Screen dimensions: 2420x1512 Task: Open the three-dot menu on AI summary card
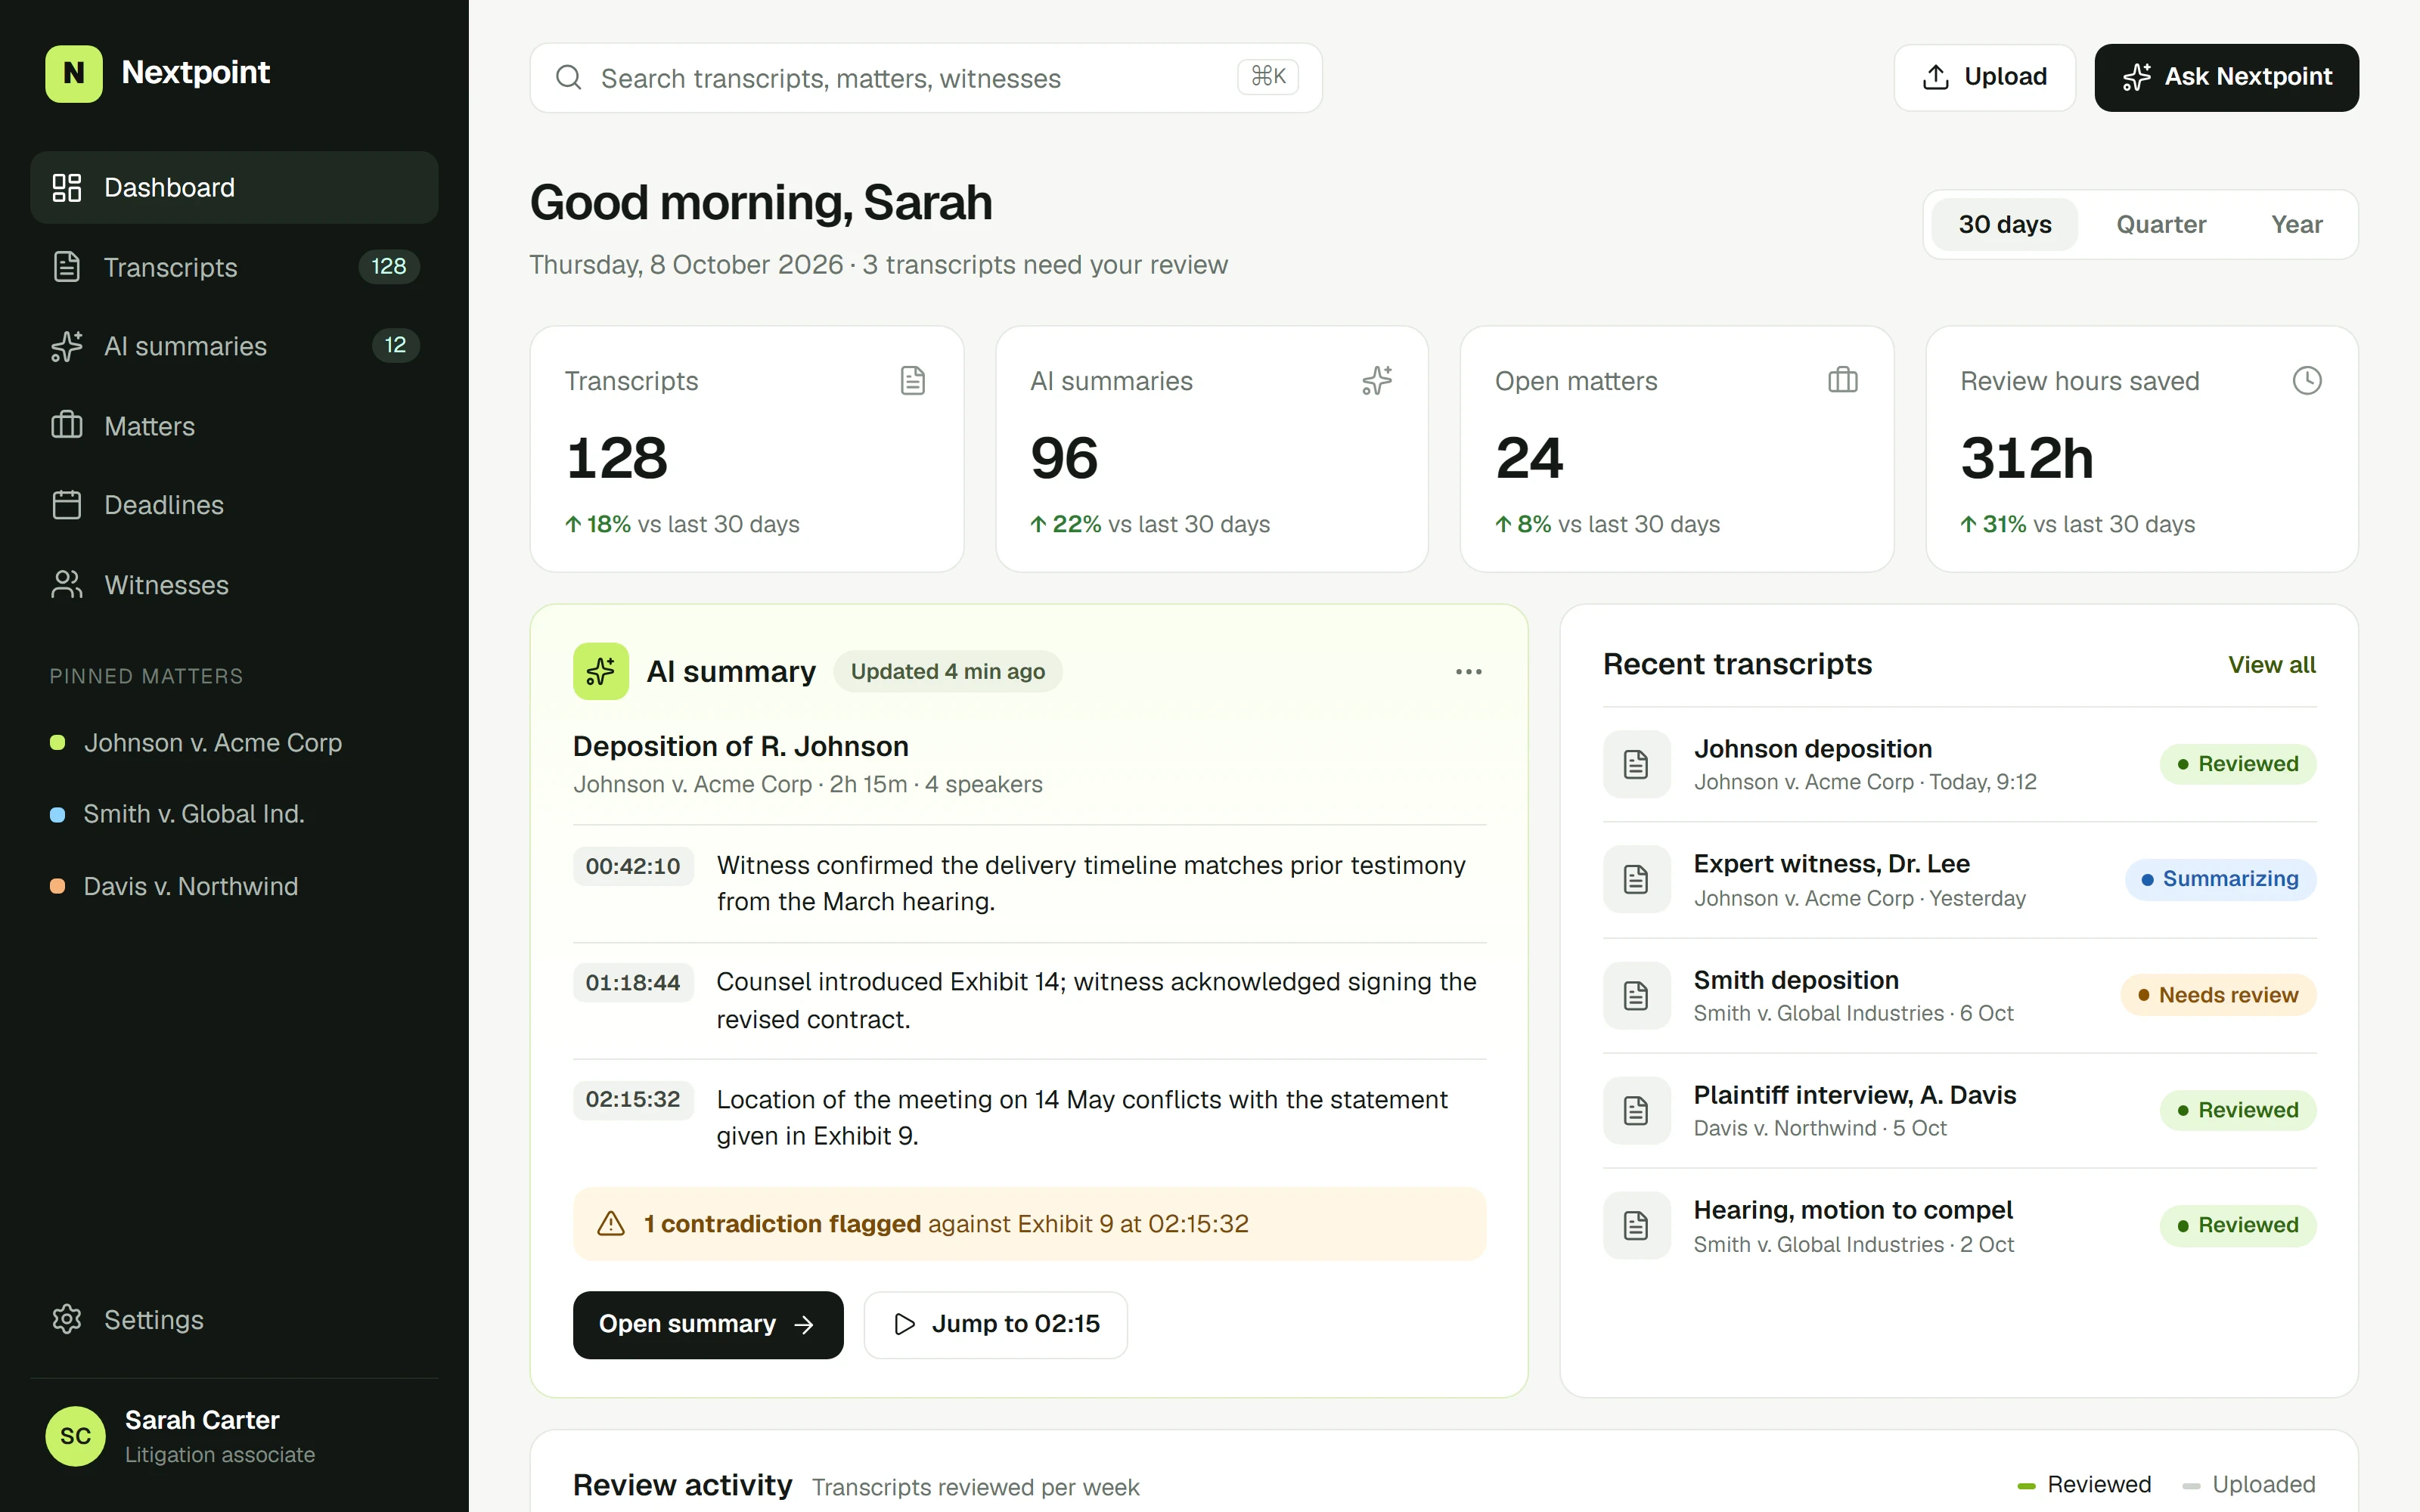pyautogui.click(x=1468, y=672)
